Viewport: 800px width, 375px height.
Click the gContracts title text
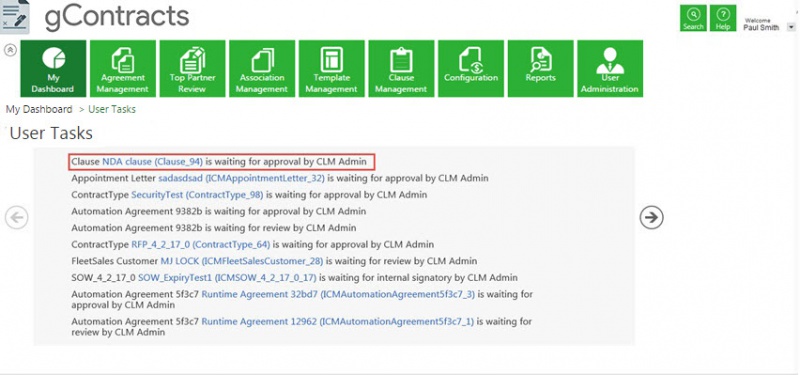[x=117, y=16]
